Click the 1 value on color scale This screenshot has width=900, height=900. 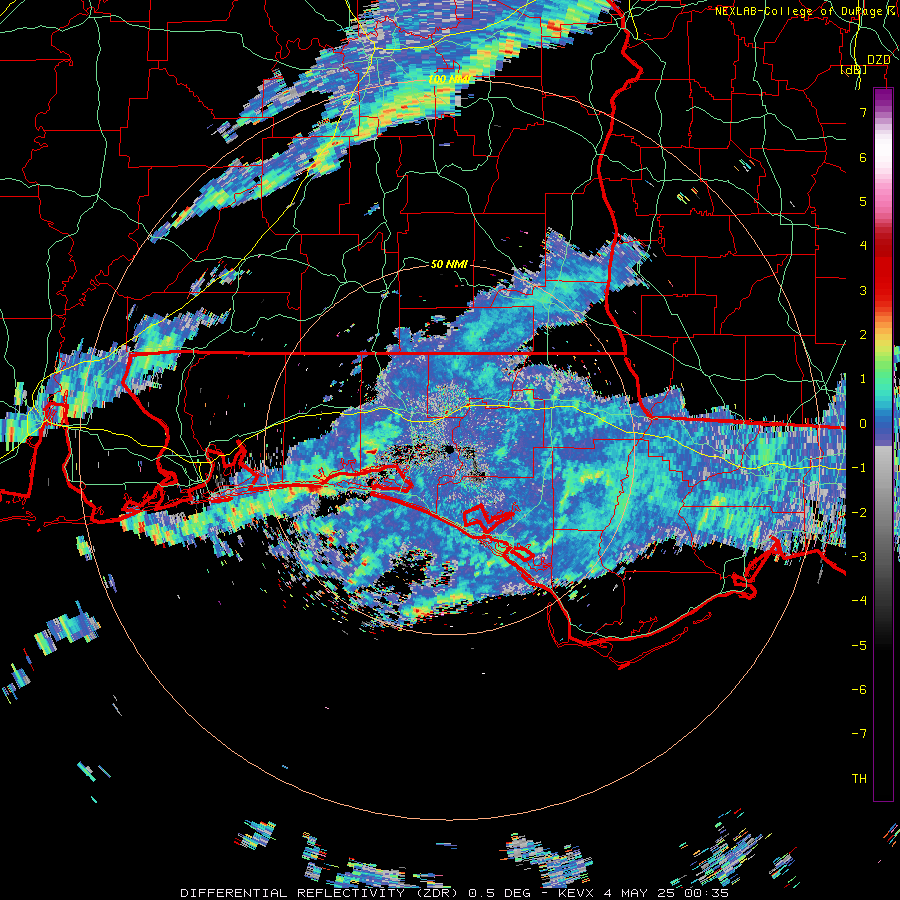tap(863, 379)
